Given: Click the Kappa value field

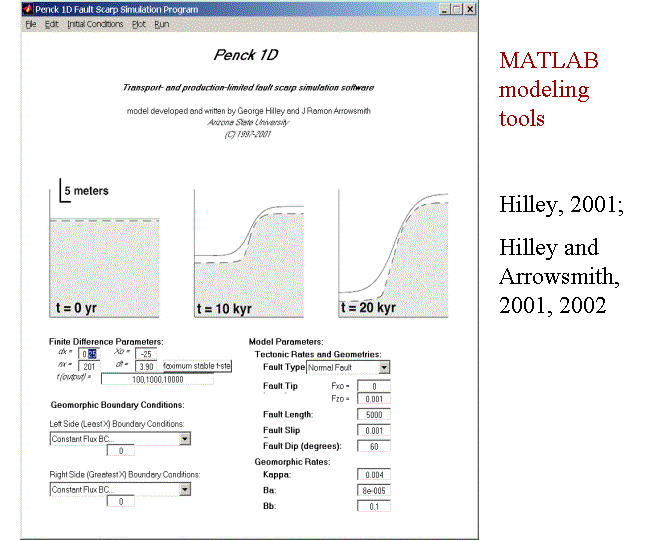Looking at the screenshot, I should (x=373, y=476).
